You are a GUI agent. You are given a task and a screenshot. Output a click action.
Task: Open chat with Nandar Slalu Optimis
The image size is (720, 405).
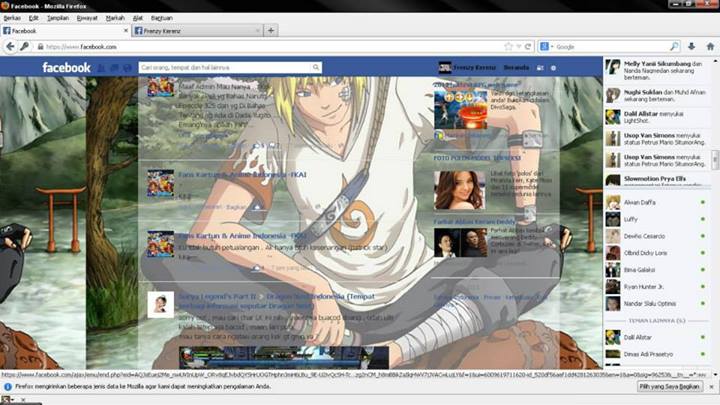(655, 304)
